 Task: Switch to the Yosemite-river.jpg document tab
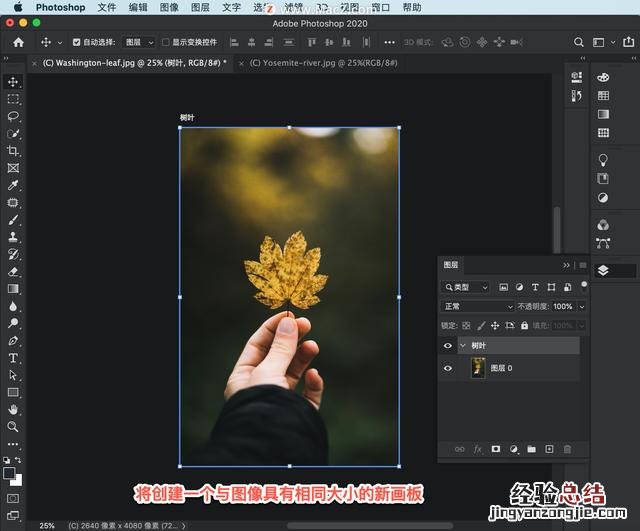point(324,62)
